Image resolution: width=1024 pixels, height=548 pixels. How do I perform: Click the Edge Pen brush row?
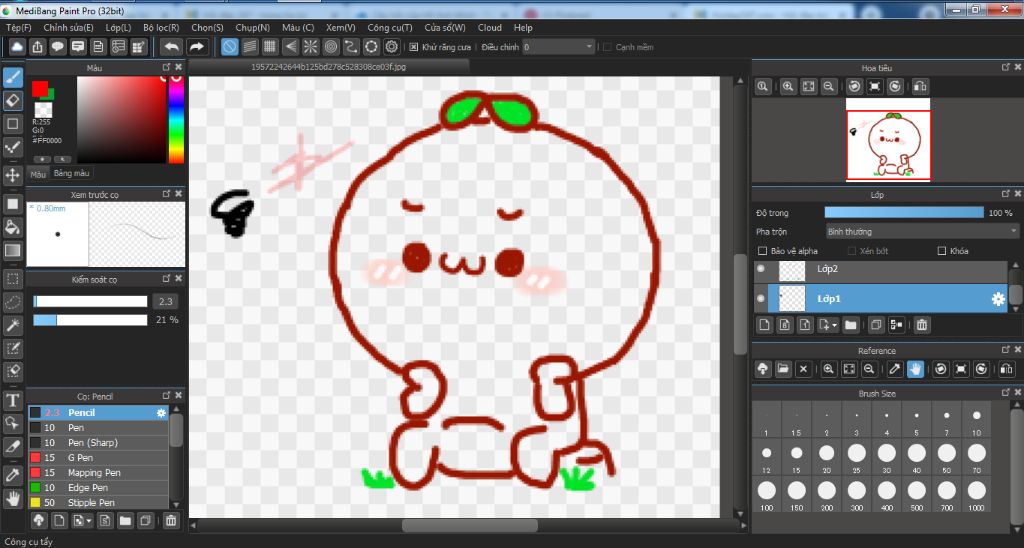point(98,488)
